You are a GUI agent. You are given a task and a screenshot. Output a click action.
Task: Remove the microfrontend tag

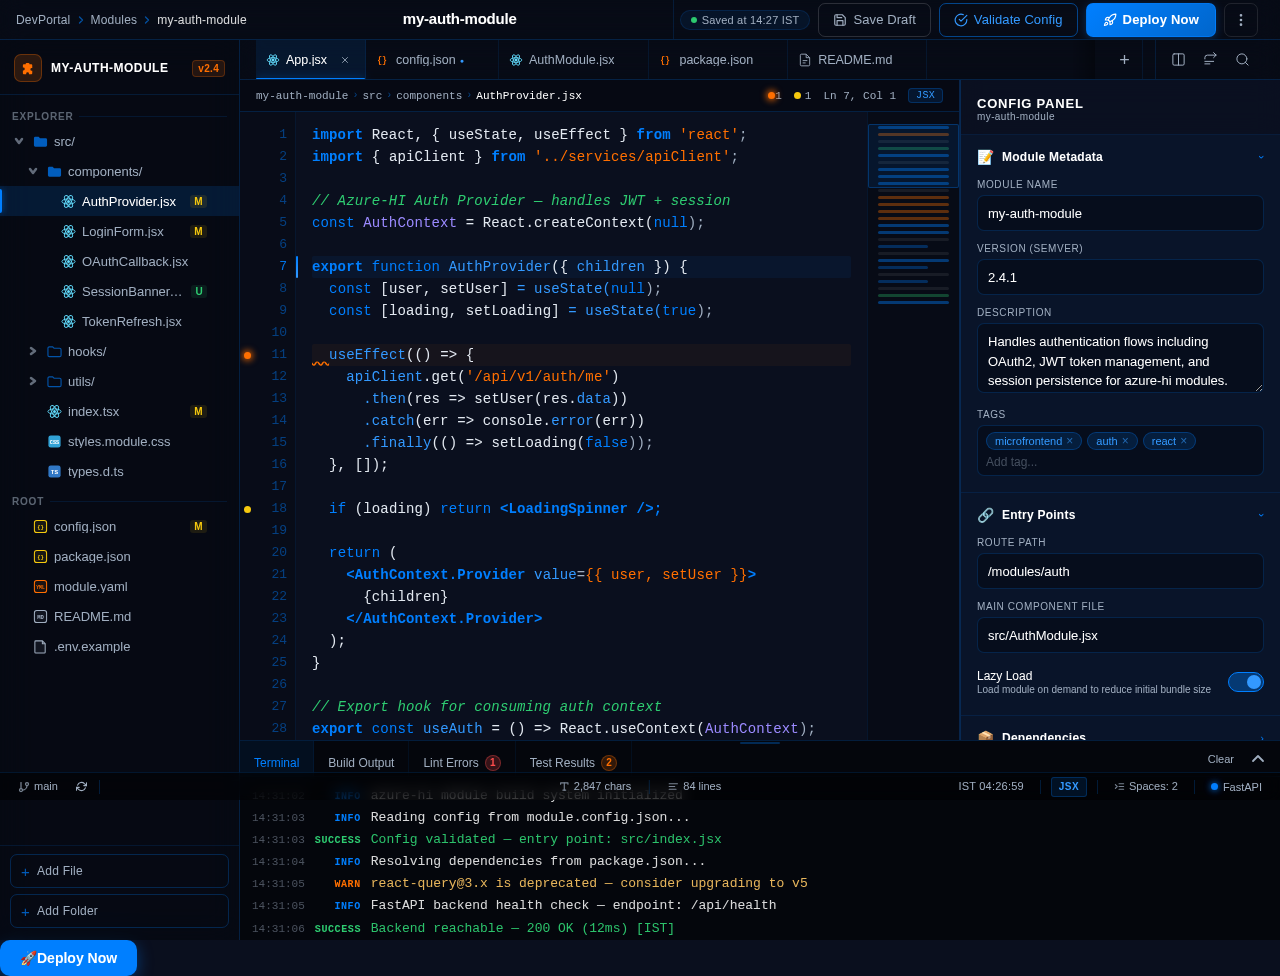pyautogui.click(x=1069, y=441)
